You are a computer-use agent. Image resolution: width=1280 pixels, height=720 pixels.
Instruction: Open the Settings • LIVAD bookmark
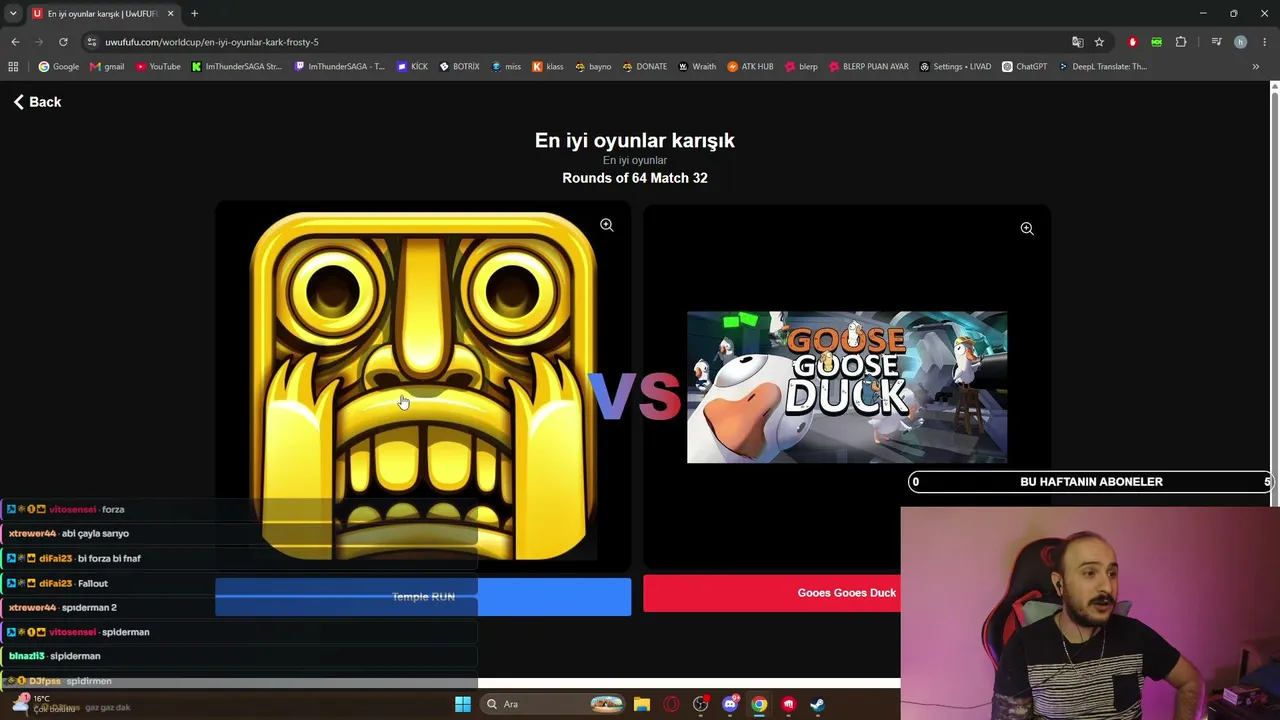click(955, 67)
